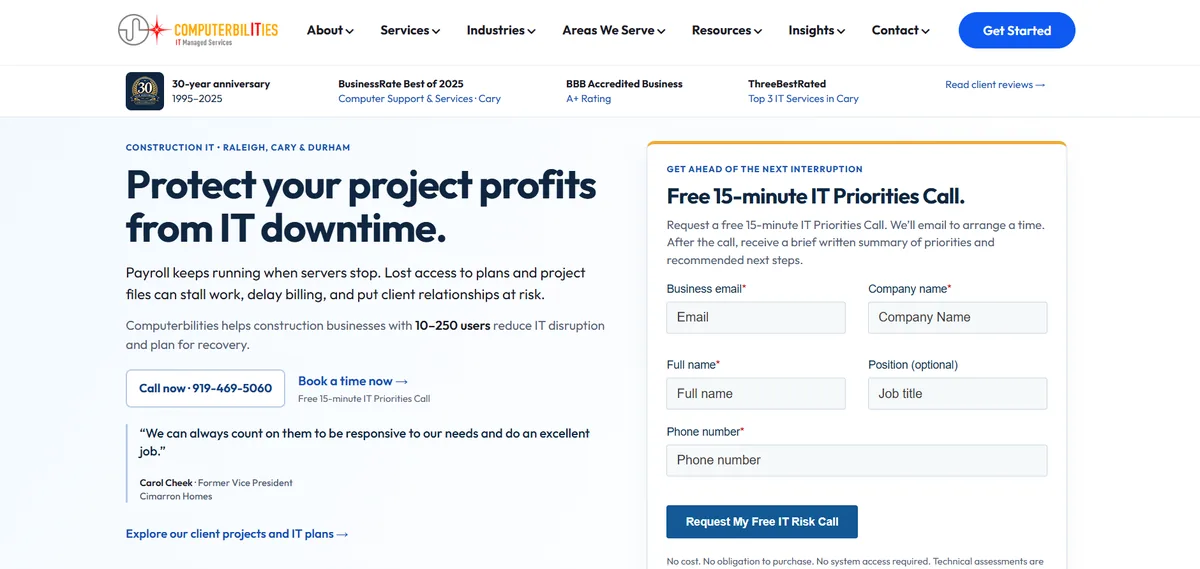Expand the Insights dropdown

(817, 31)
